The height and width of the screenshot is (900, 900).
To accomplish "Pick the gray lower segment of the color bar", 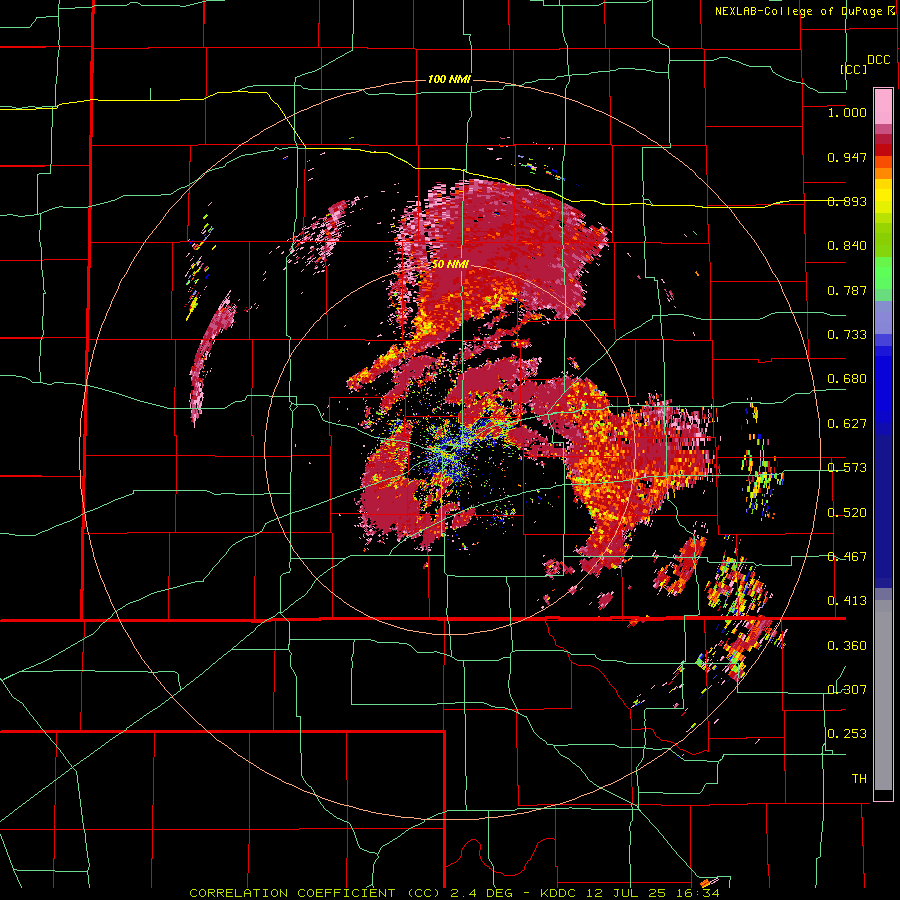I will [883, 695].
